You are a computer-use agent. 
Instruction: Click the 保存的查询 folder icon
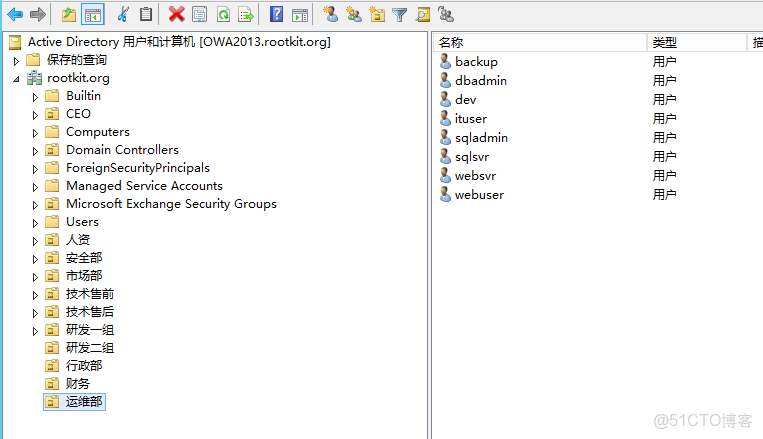tap(33, 60)
